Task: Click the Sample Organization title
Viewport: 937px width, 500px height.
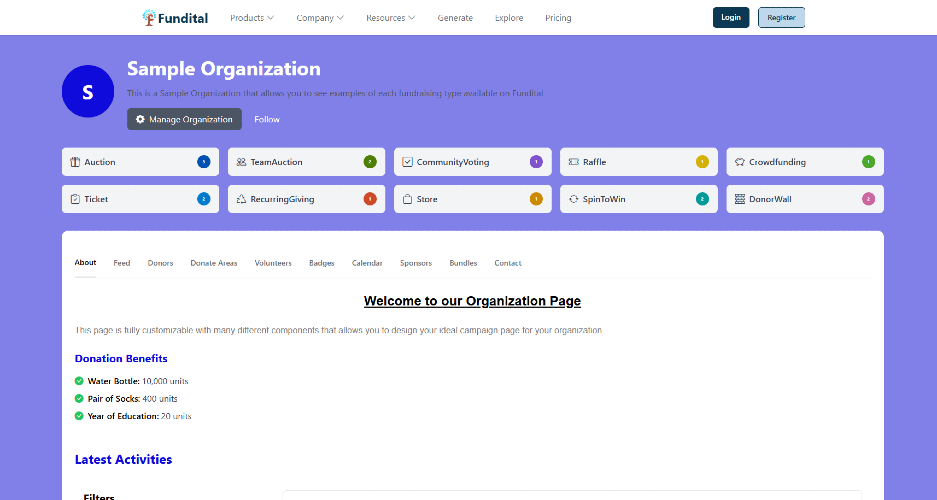Action: pos(223,69)
